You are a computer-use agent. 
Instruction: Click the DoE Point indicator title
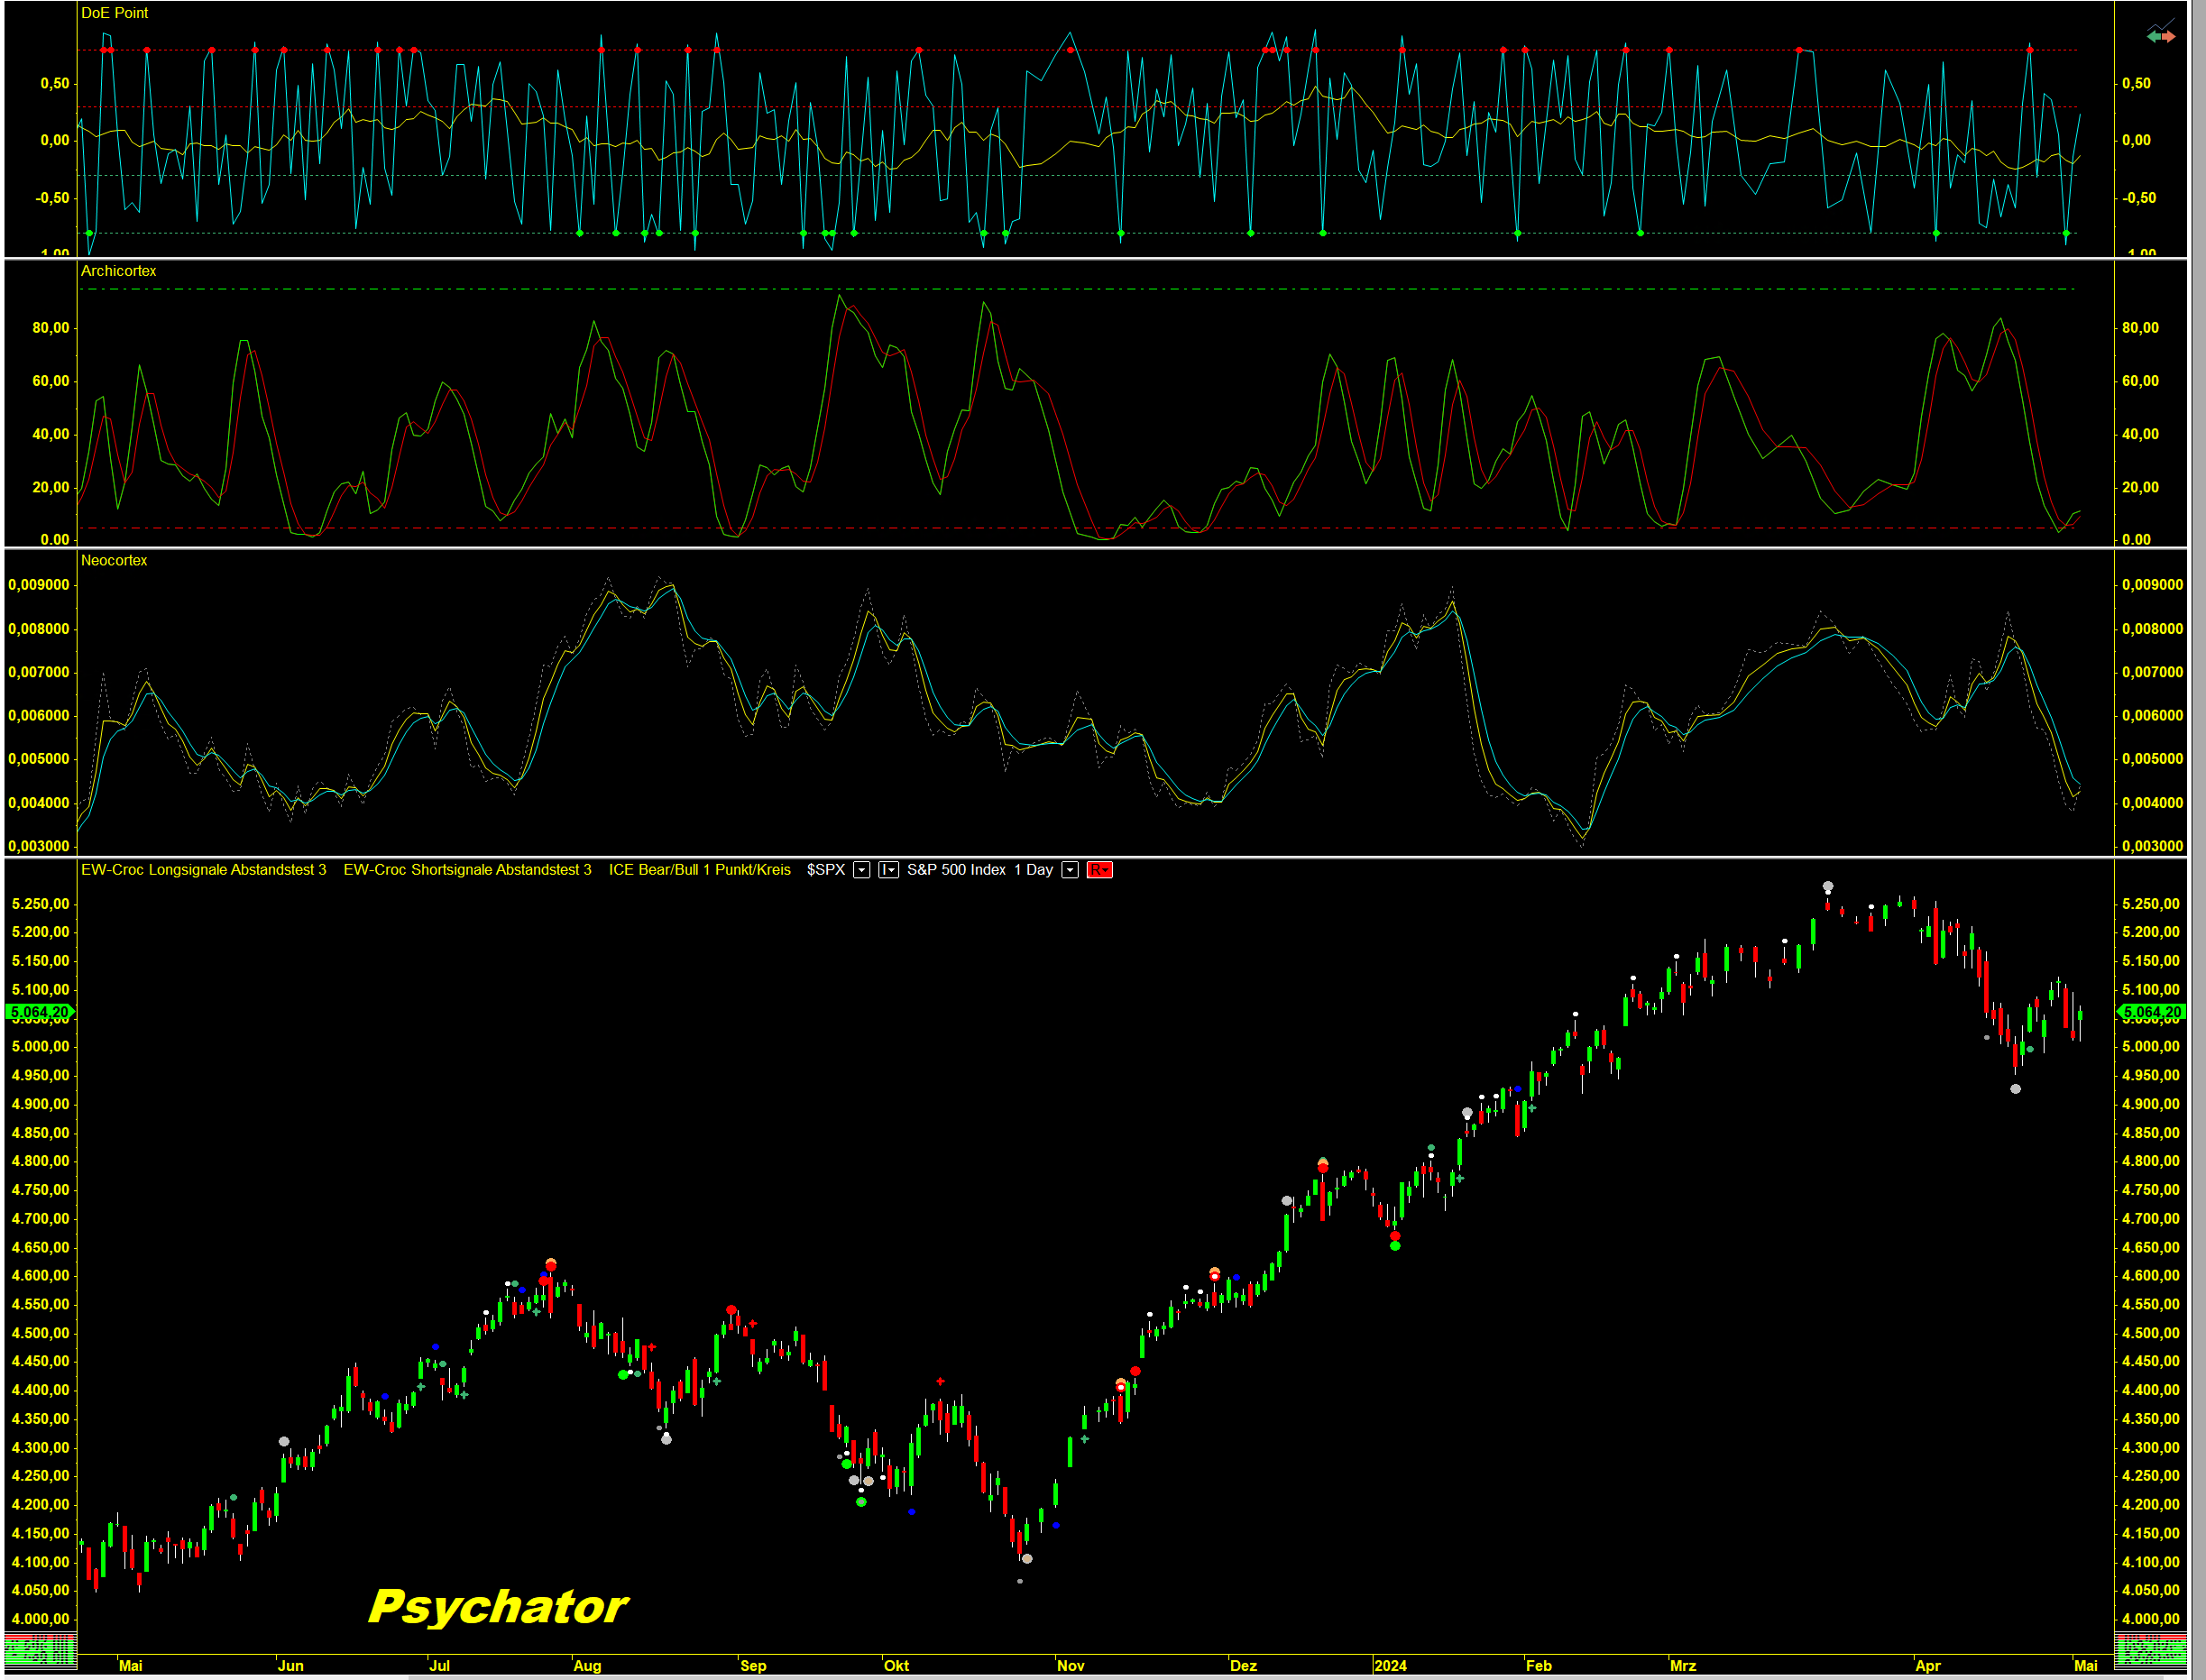click(114, 13)
